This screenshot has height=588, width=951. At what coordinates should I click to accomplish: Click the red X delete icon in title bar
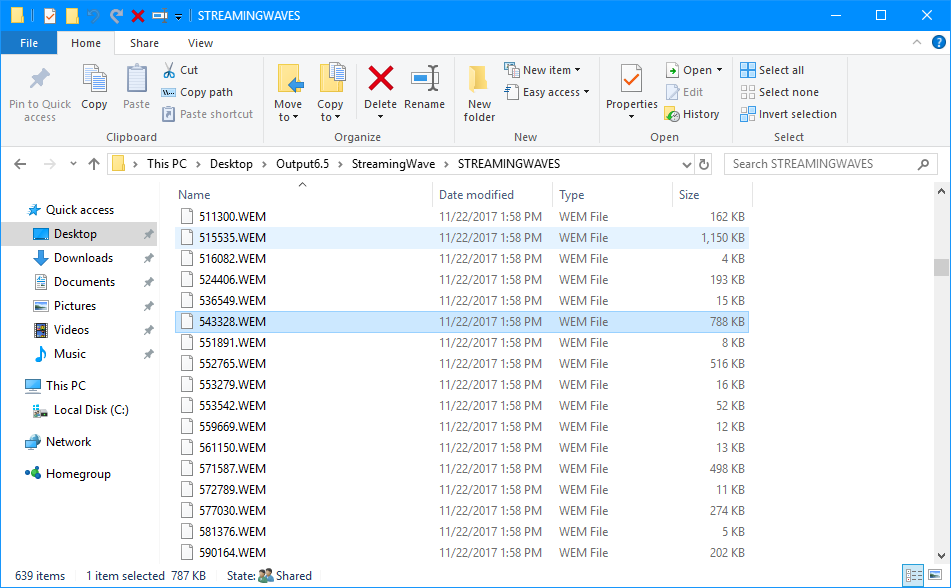coord(138,16)
